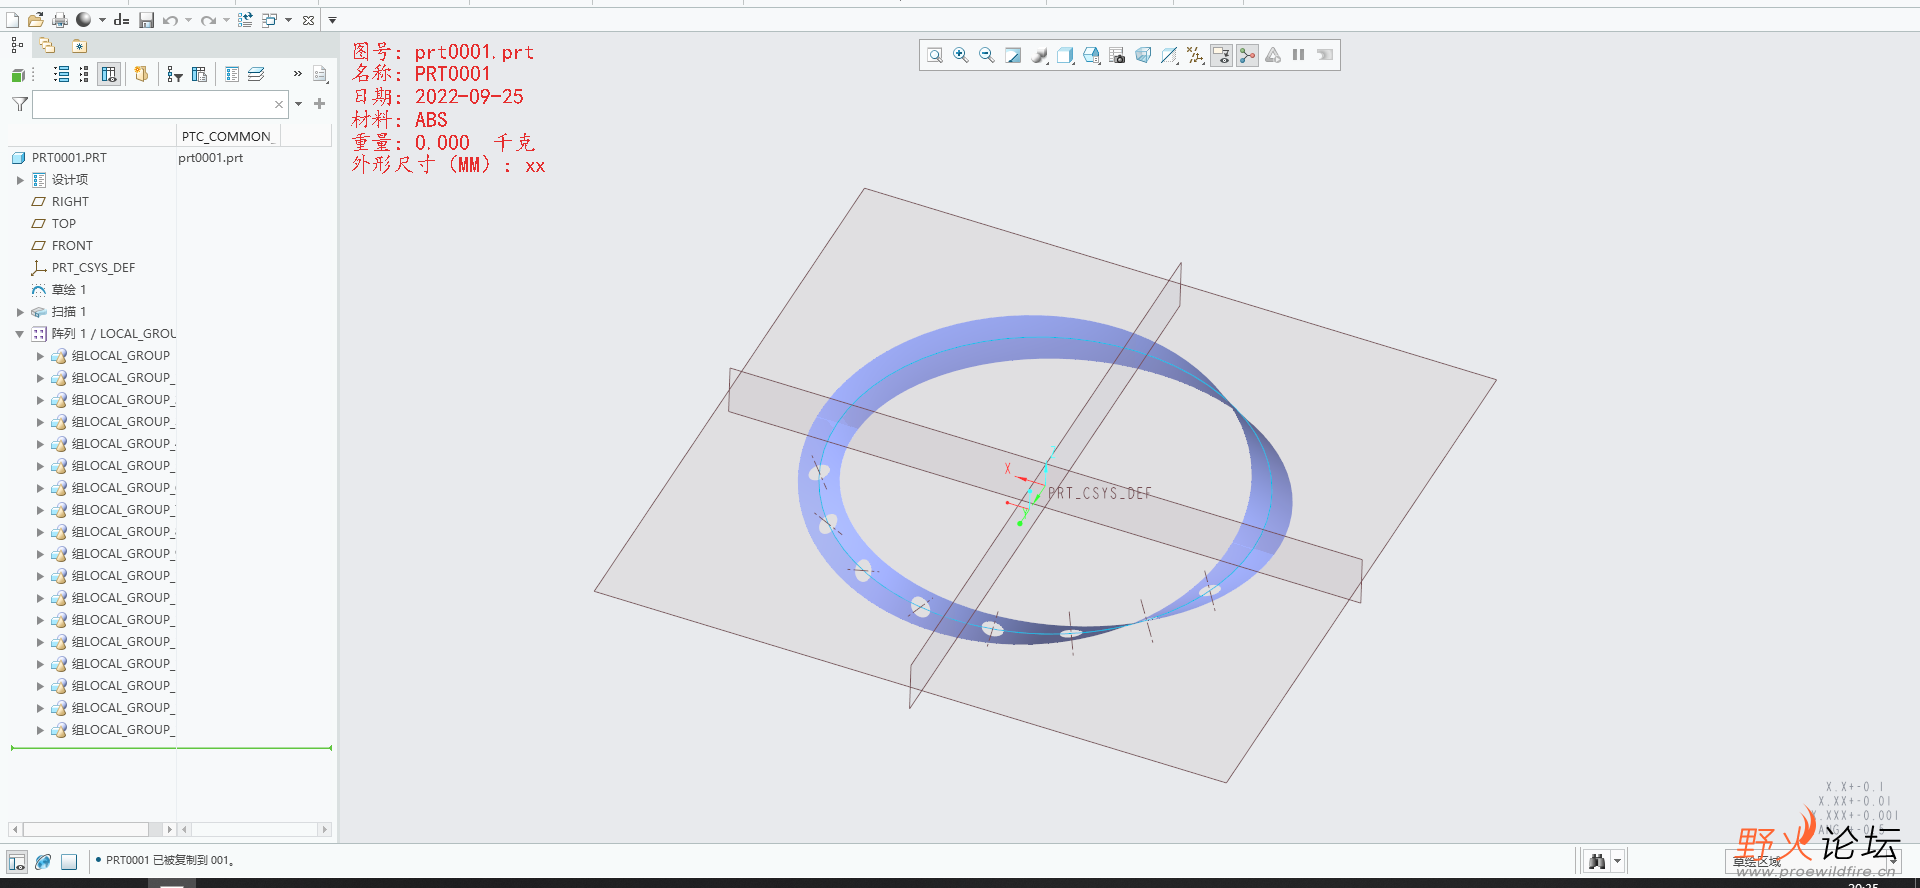Toggle annotation display button
Screen dimensions: 1920x888
[1221, 55]
